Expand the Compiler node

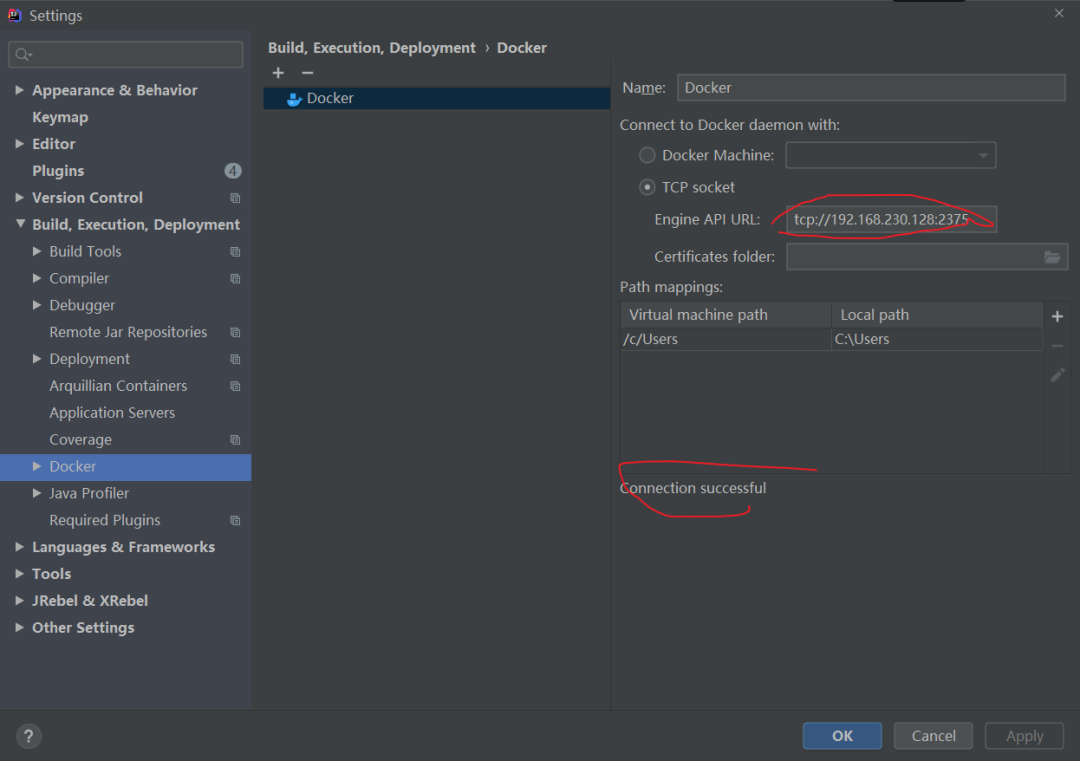37,278
